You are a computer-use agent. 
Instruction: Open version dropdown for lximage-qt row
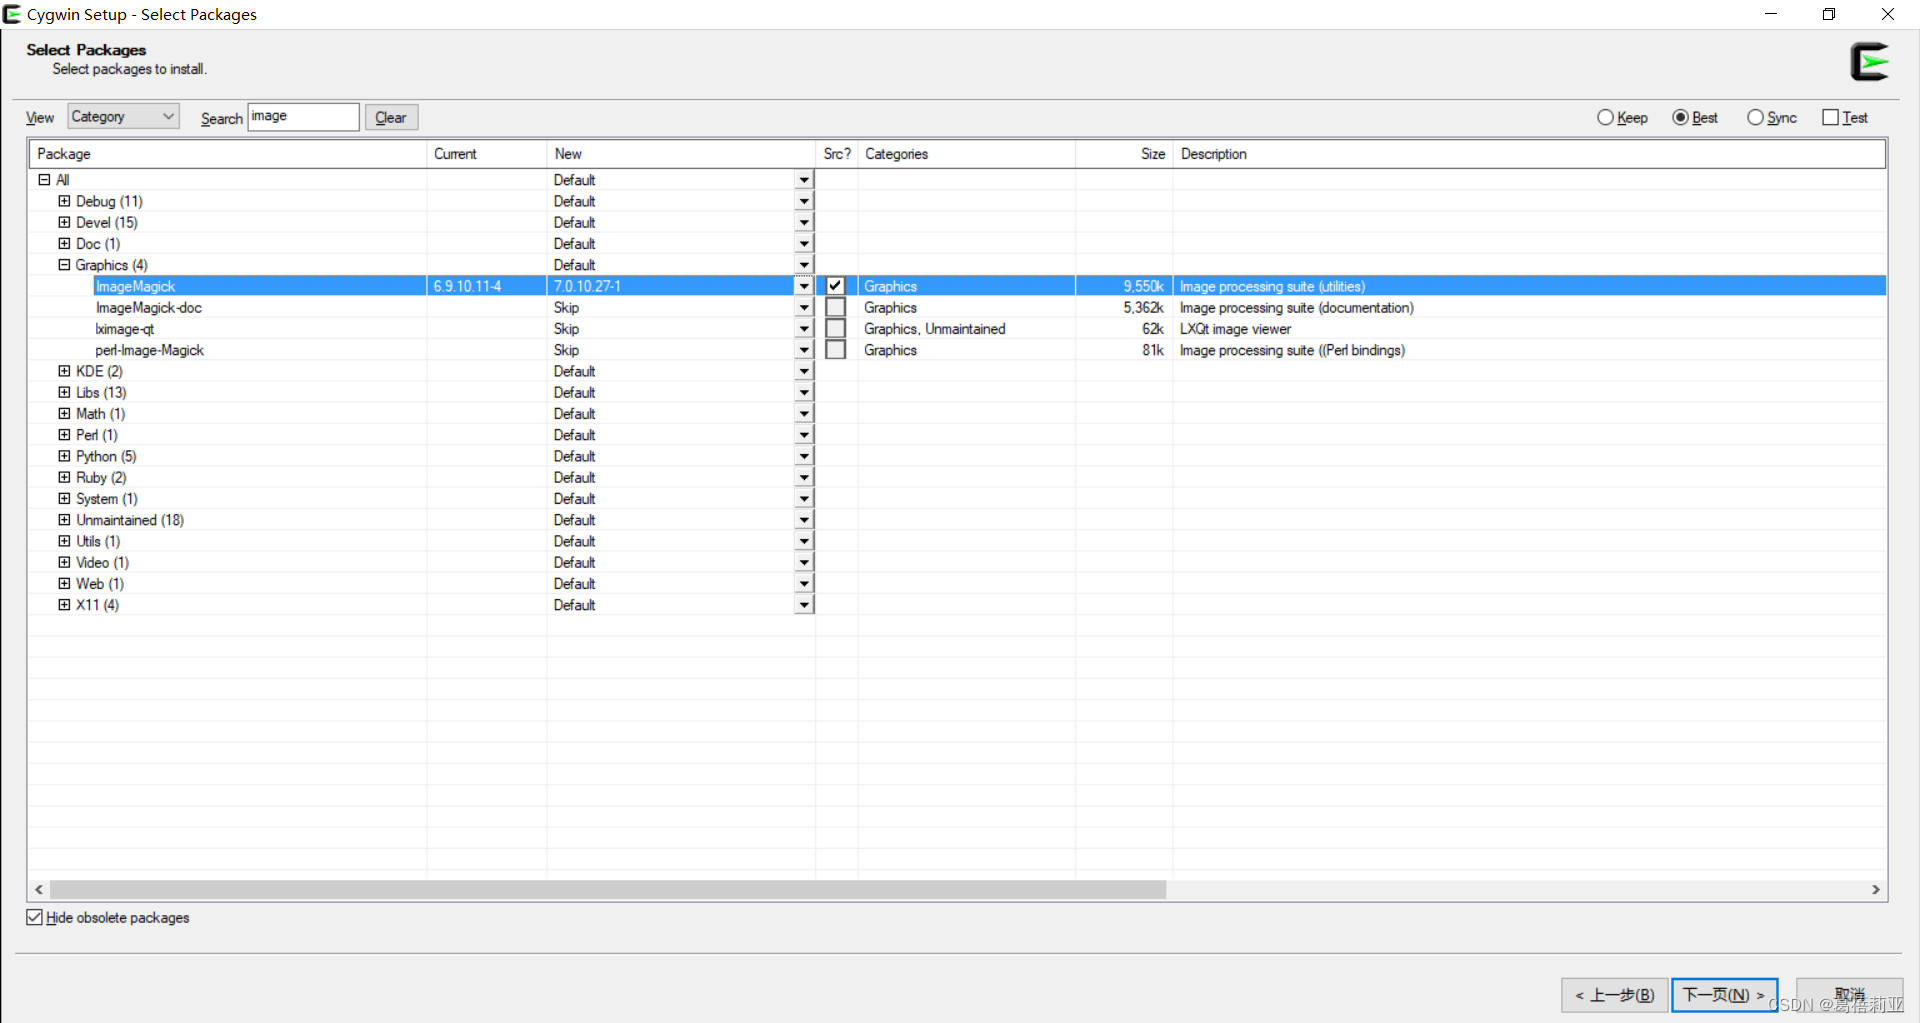click(804, 328)
